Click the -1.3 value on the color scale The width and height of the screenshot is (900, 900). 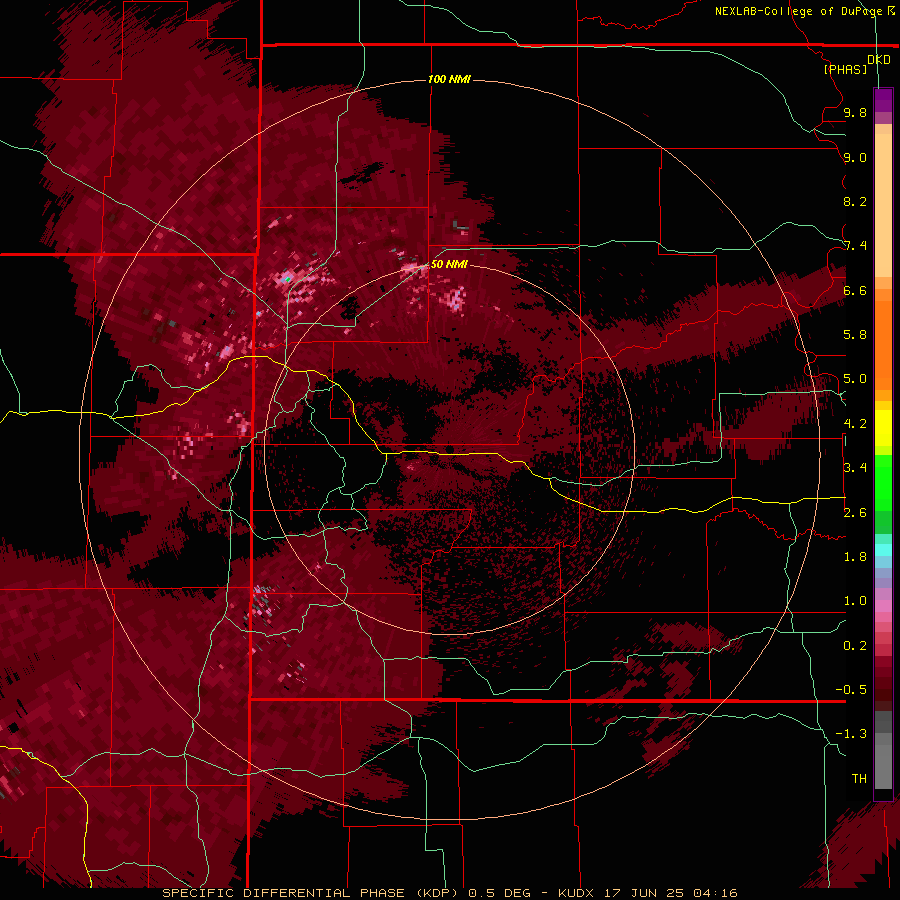point(851,734)
